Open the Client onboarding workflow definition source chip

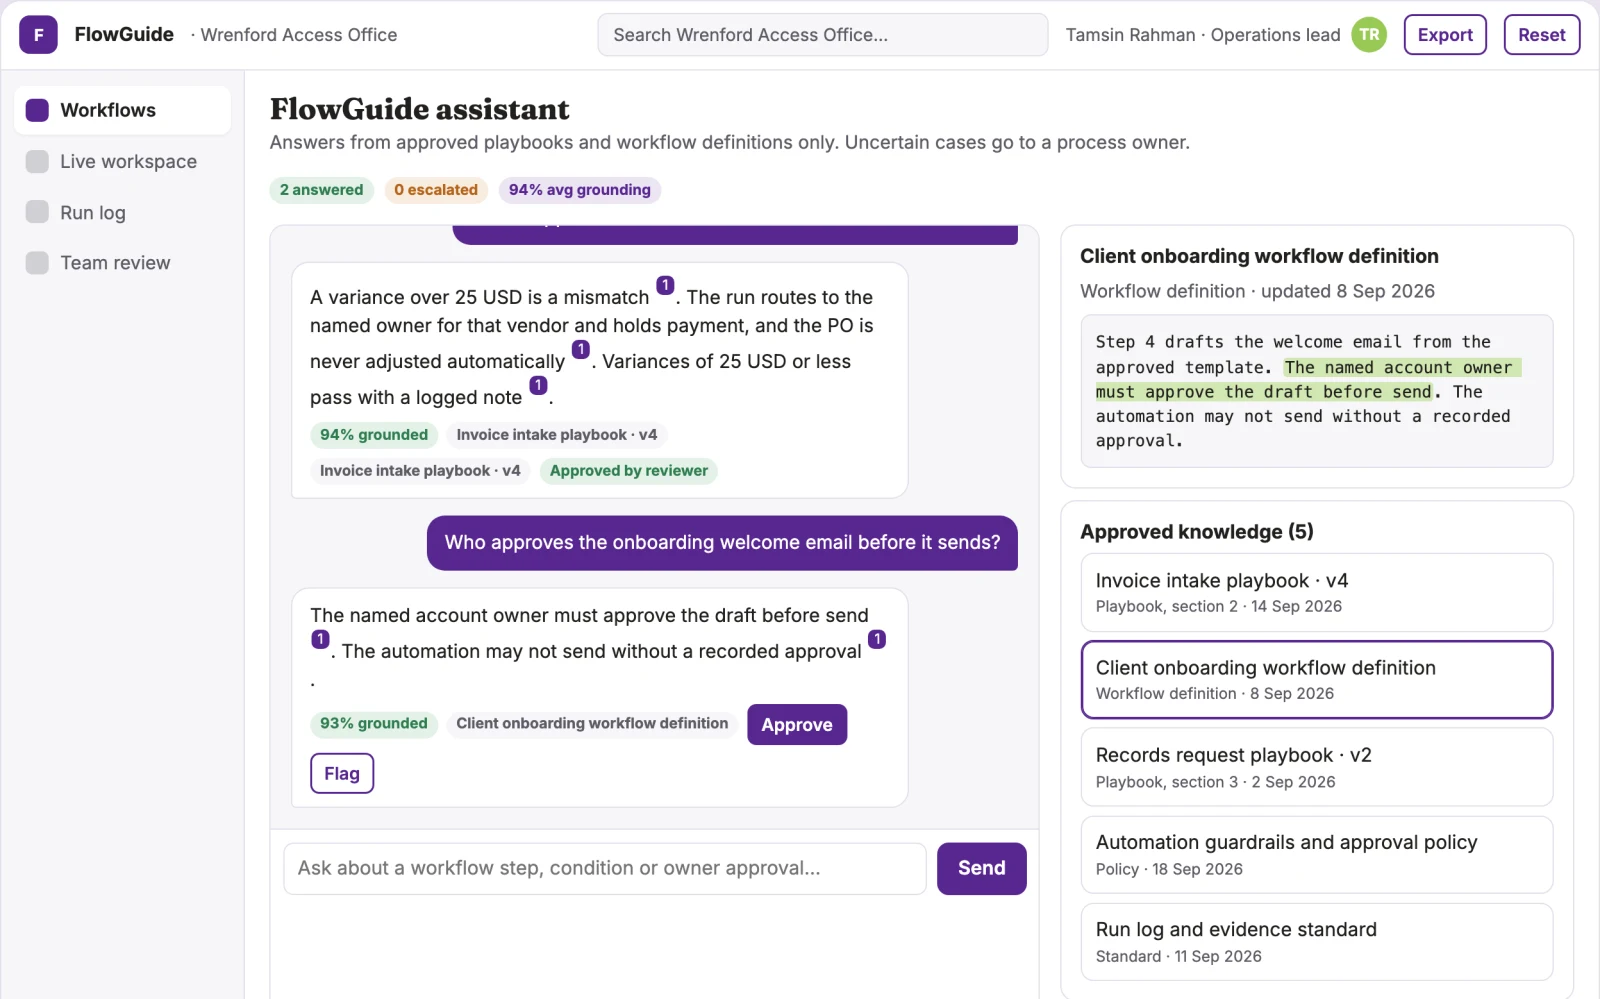tap(592, 724)
